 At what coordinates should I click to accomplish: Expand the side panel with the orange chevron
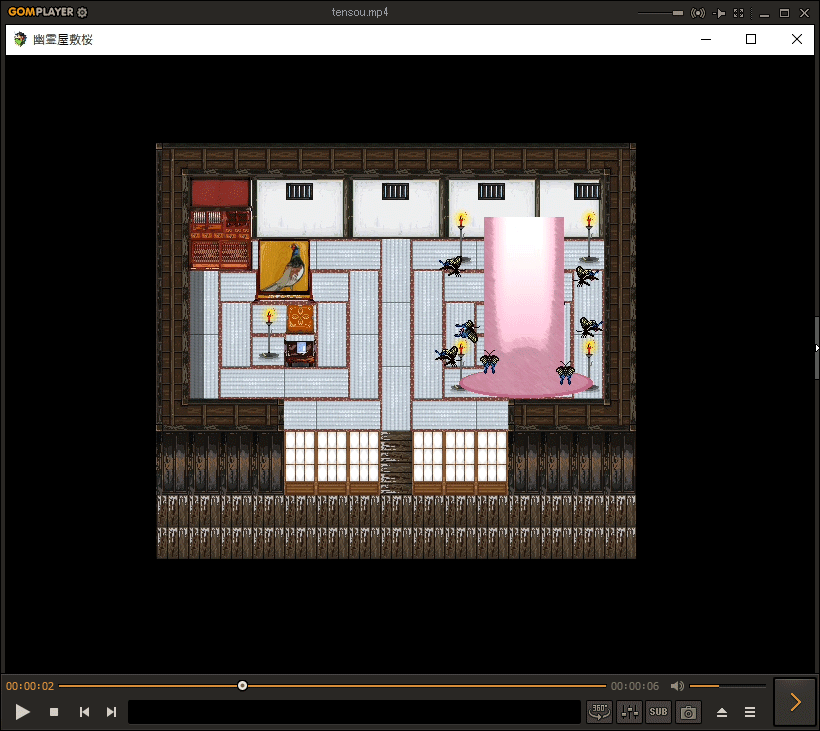(x=795, y=702)
